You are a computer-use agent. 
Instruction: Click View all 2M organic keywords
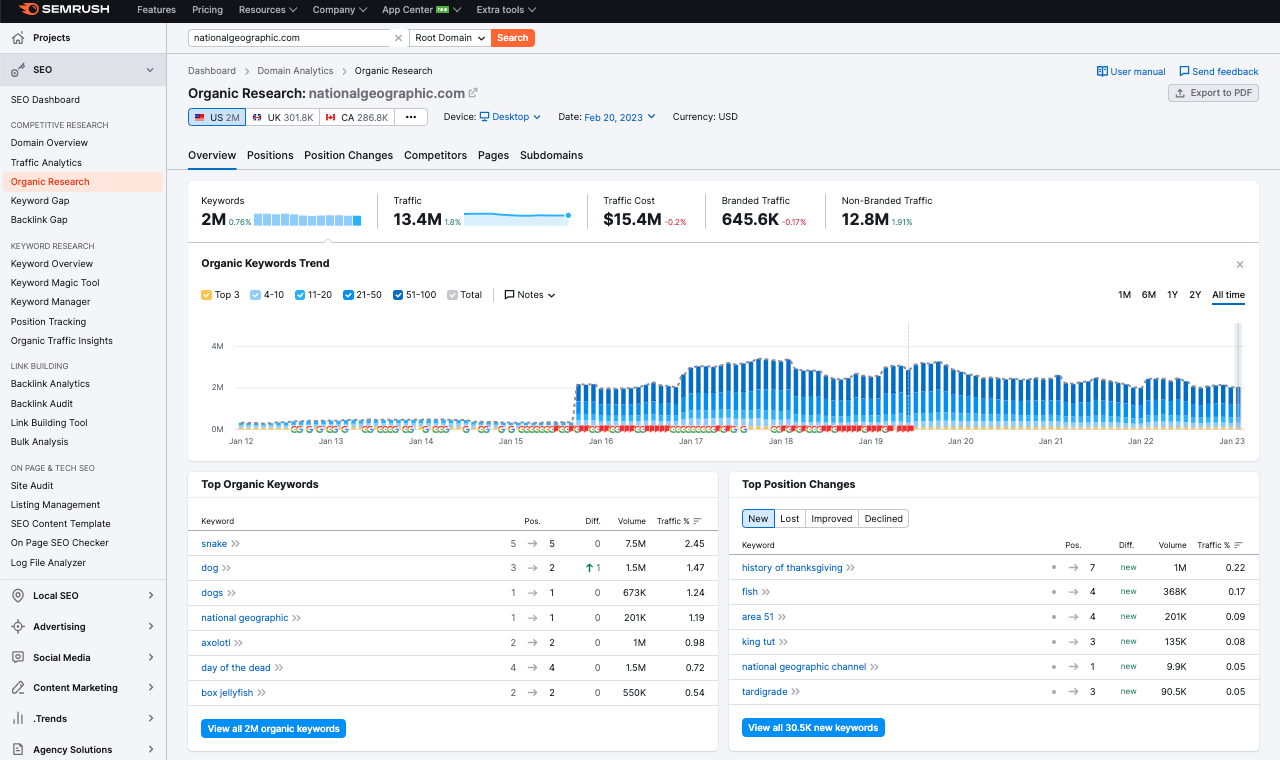[x=274, y=729]
